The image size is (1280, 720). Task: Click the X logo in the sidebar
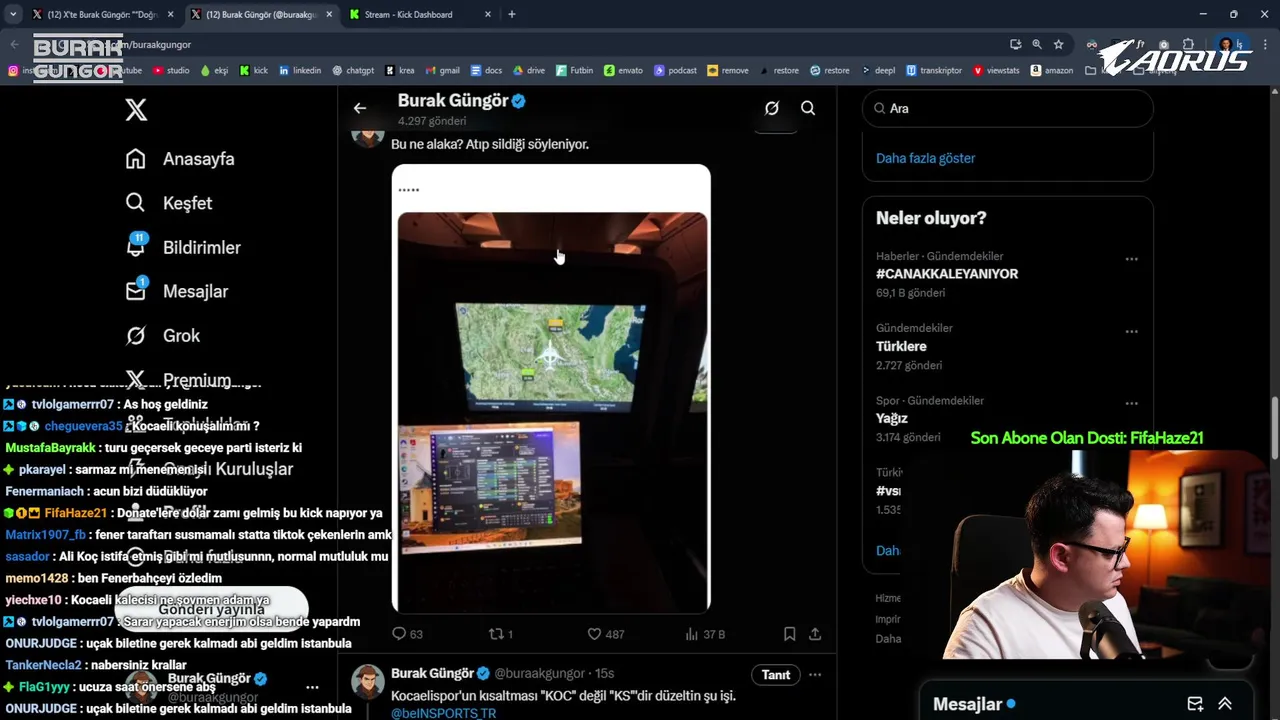136,110
